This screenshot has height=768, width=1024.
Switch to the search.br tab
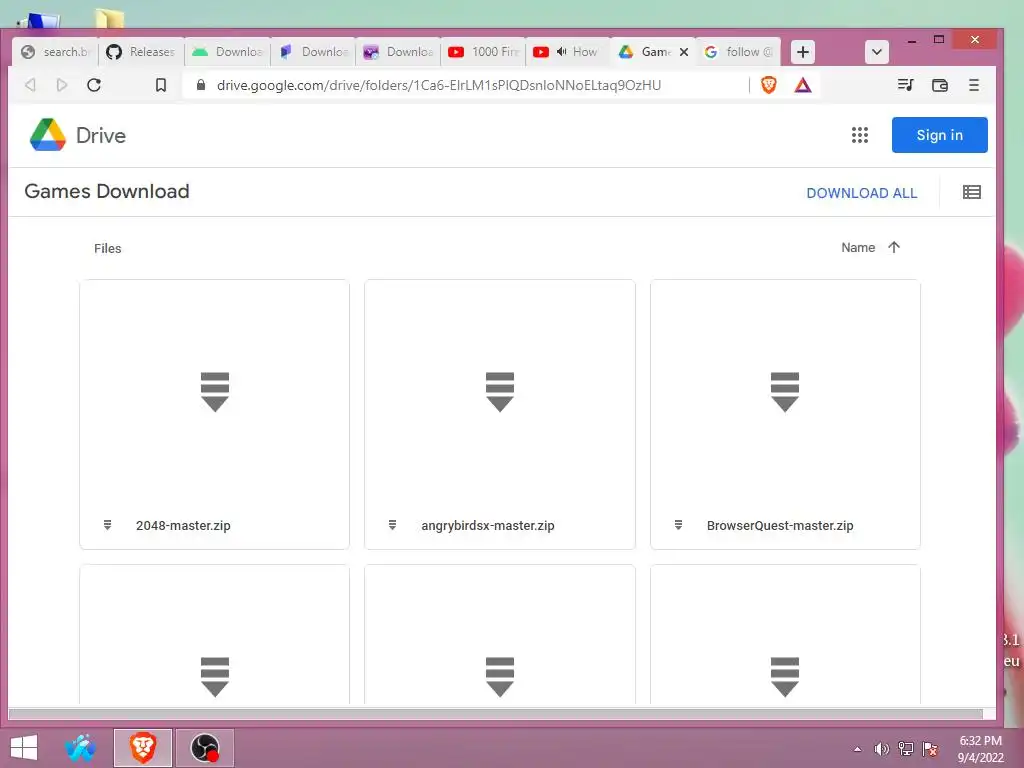coord(55,52)
